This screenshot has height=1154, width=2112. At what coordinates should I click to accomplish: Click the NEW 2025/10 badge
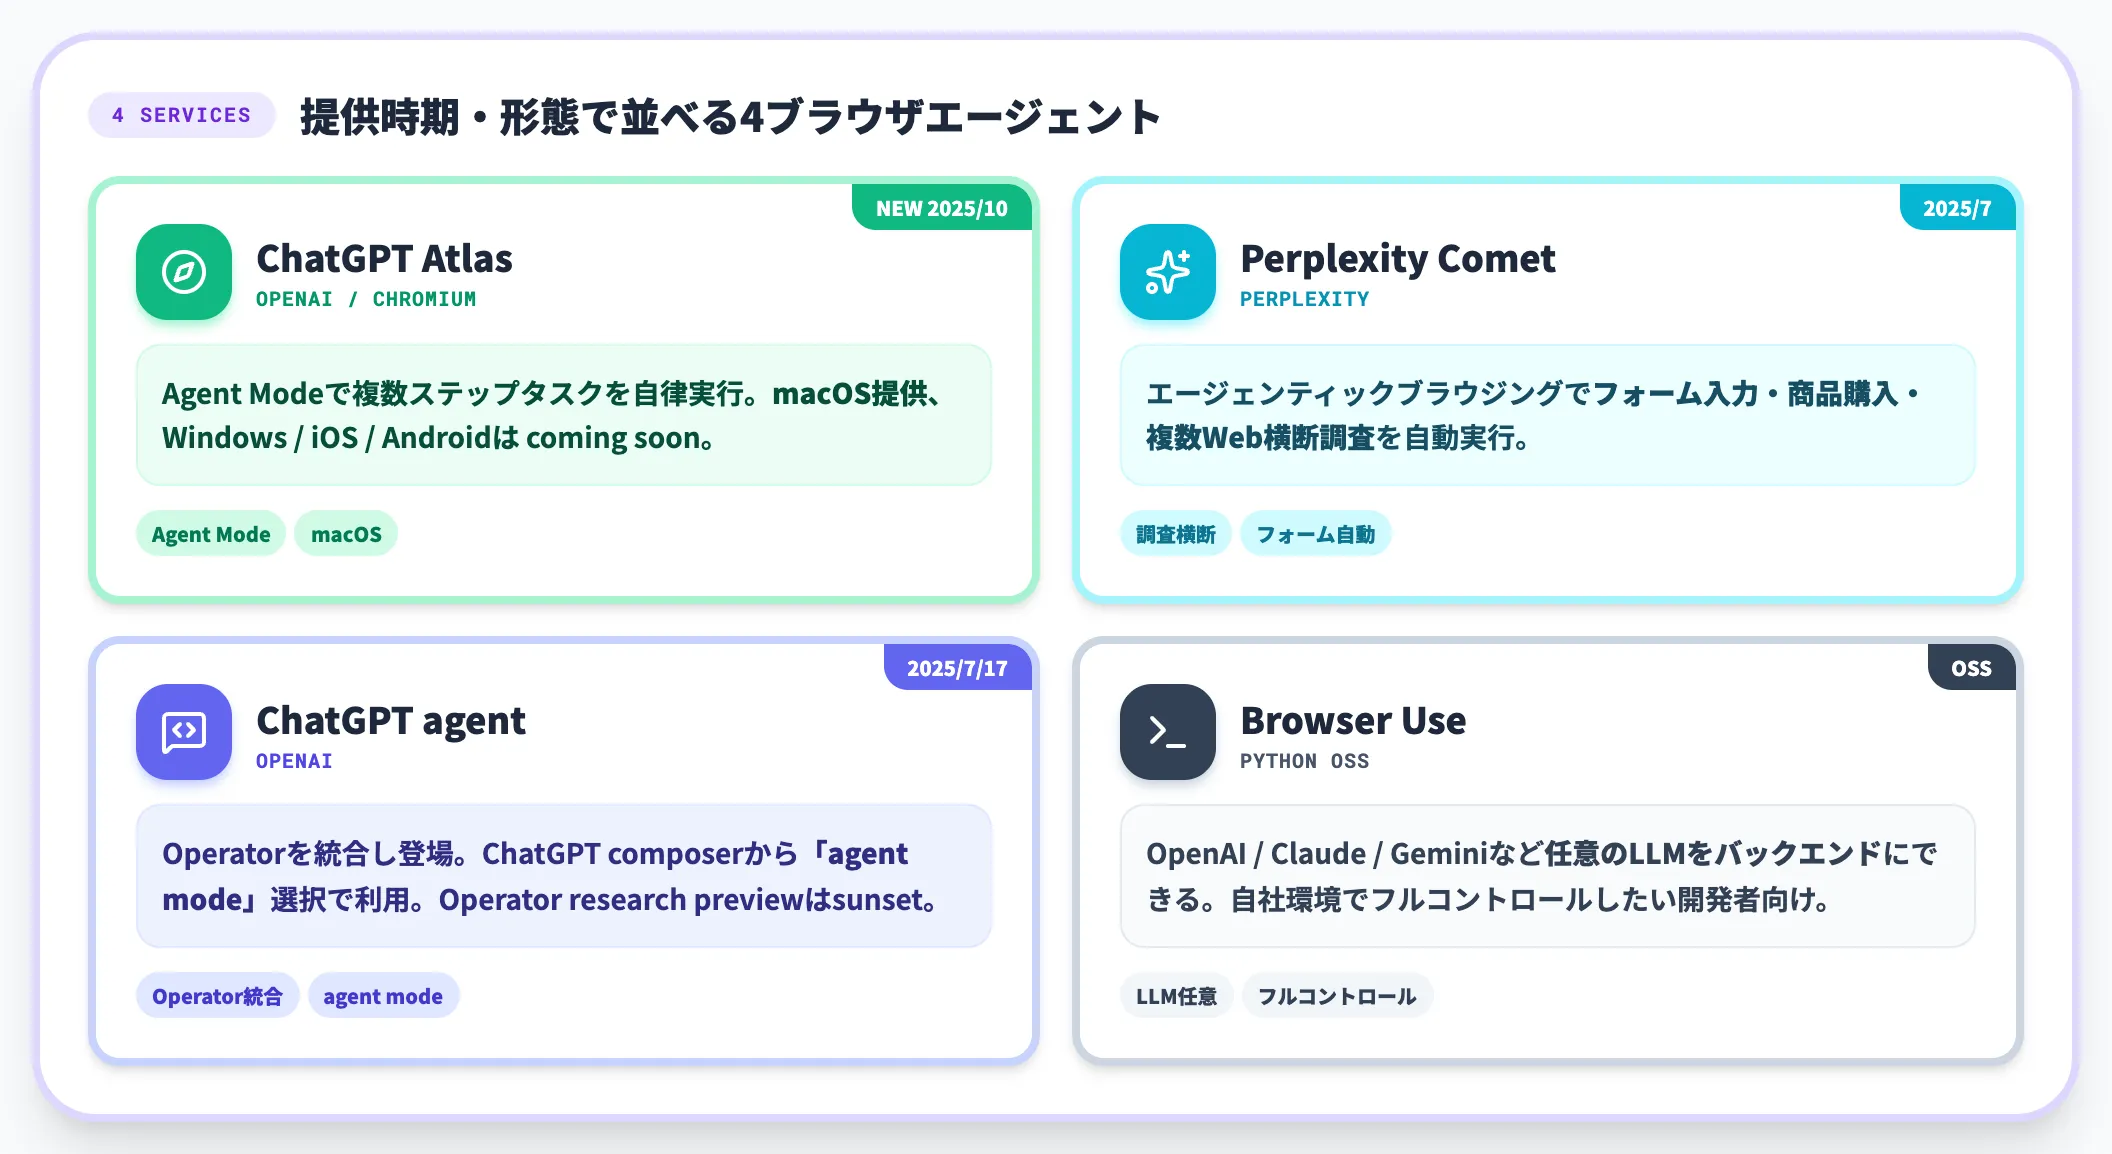point(942,208)
